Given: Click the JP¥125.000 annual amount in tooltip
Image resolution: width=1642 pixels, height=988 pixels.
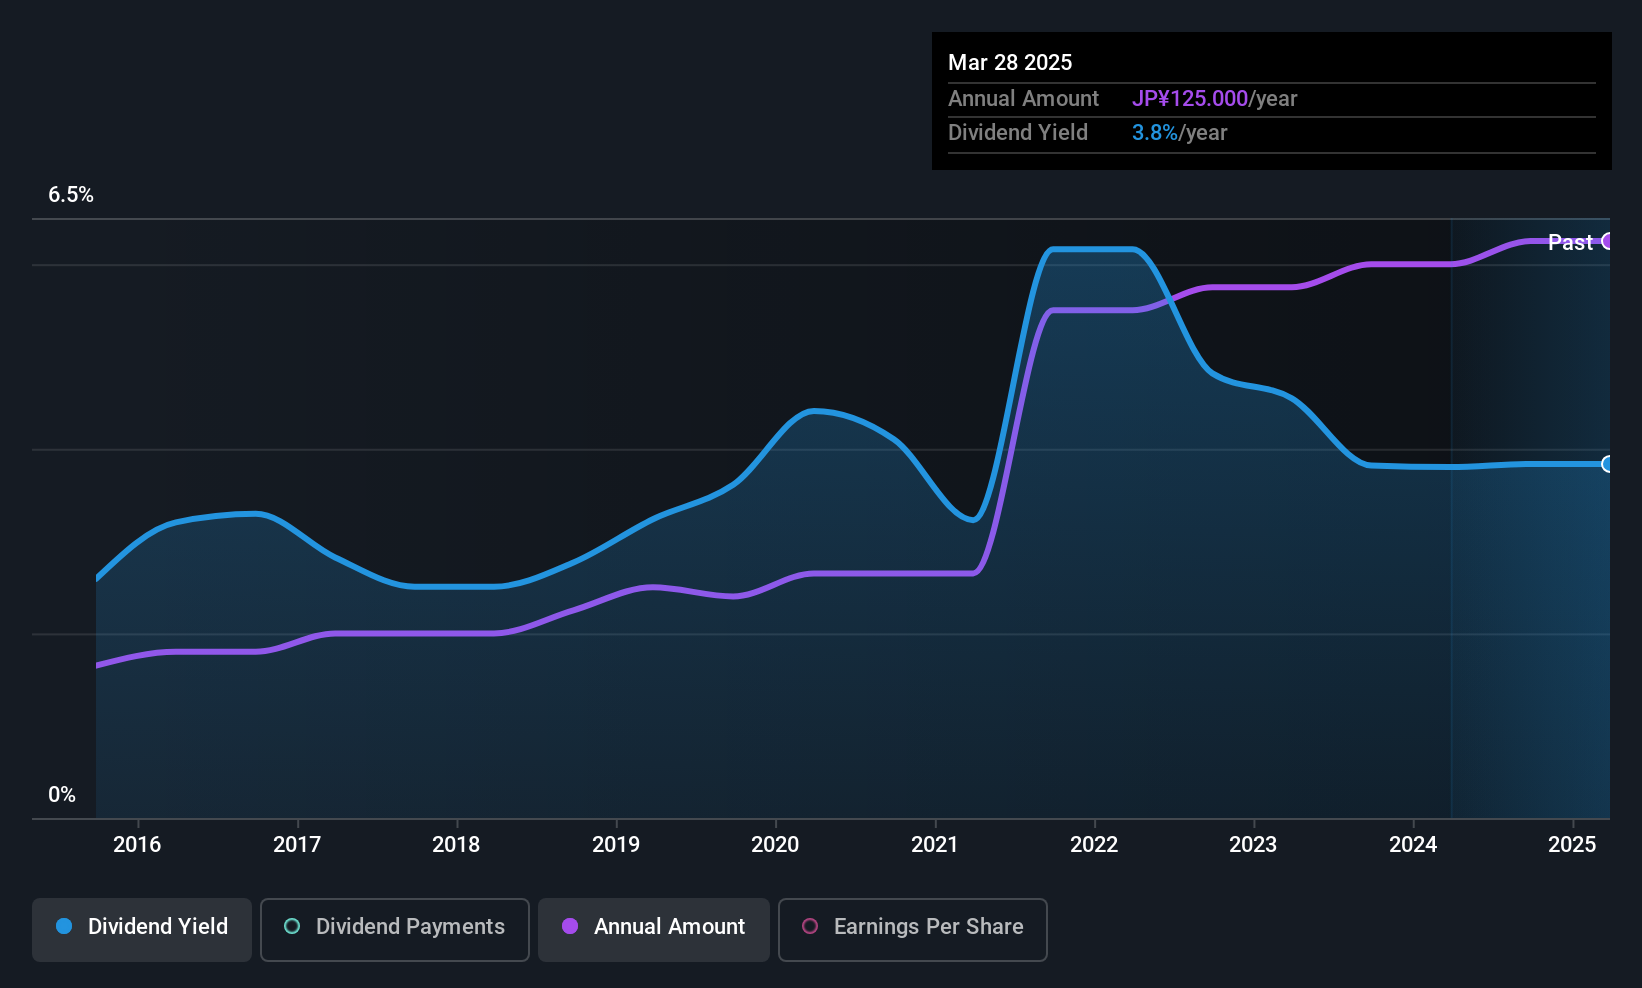Looking at the screenshot, I should pos(1190,99).
